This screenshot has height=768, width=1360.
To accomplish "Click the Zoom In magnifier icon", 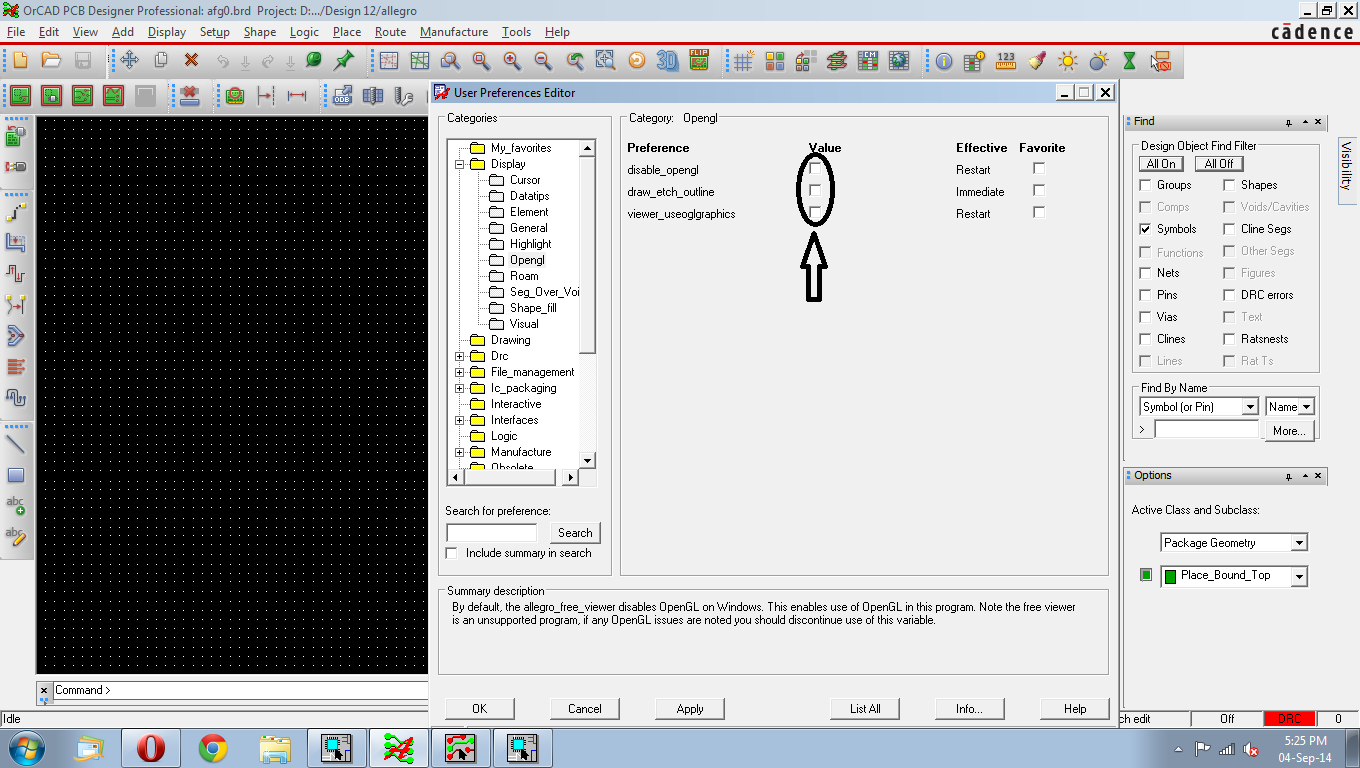I will [512, 61].
